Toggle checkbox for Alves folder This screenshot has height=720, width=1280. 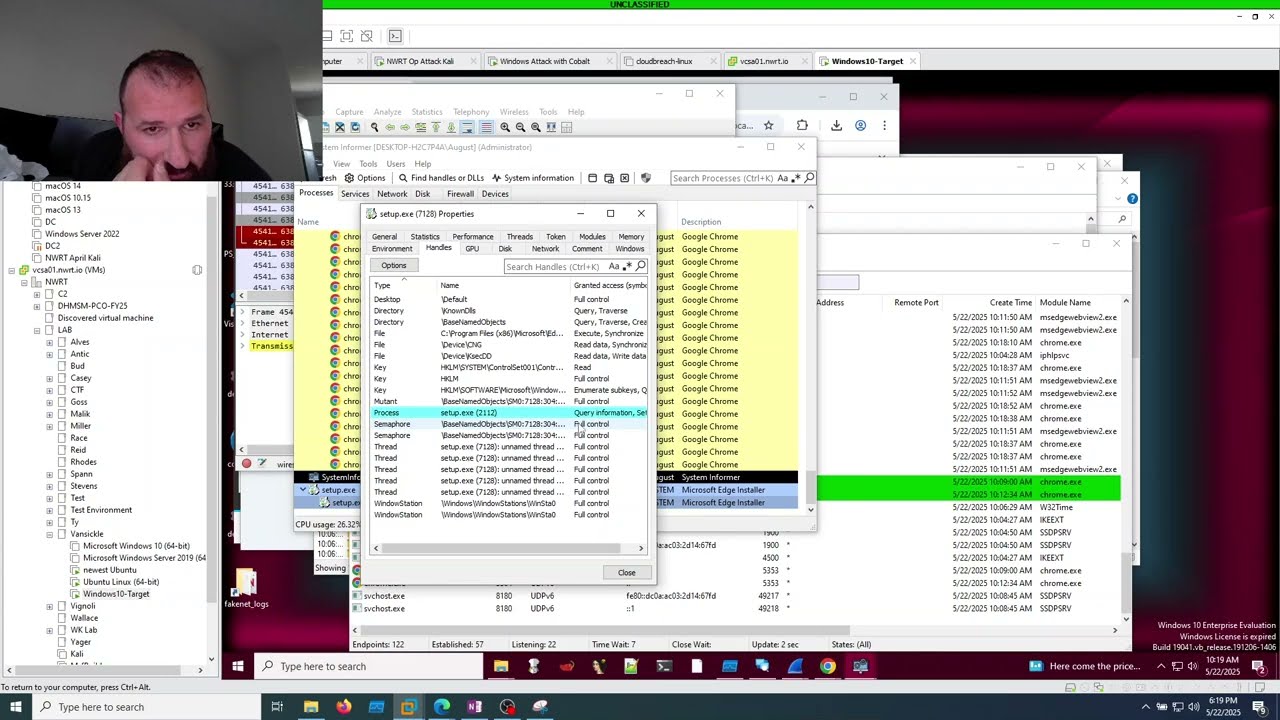(x=62, y=342)
